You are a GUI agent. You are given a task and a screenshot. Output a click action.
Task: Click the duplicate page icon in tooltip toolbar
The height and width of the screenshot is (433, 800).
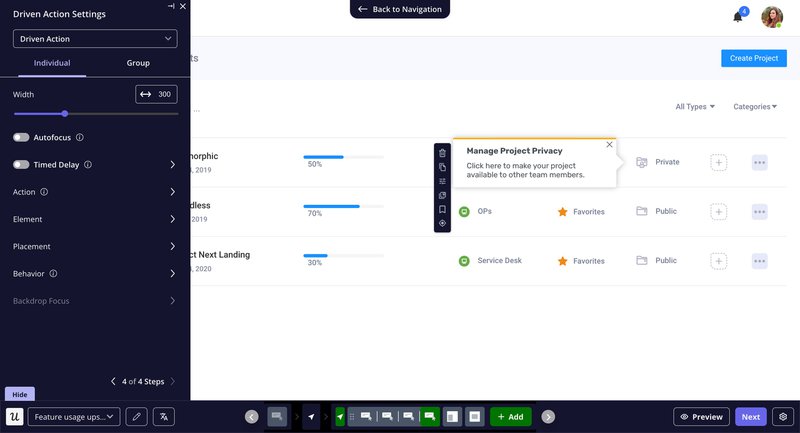click(x=442, y=167)
